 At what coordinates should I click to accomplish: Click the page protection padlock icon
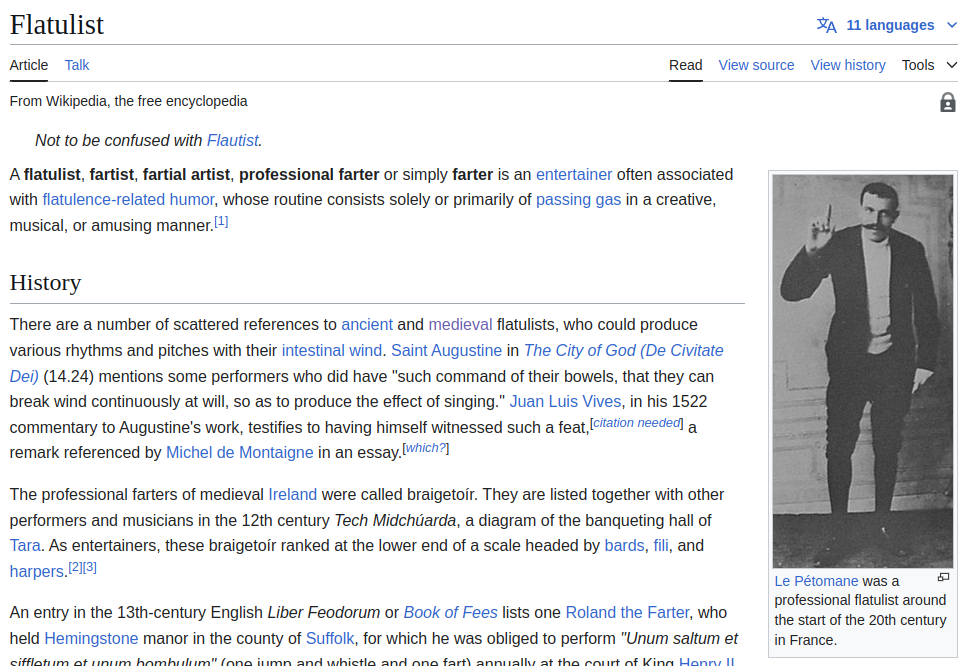947,102
